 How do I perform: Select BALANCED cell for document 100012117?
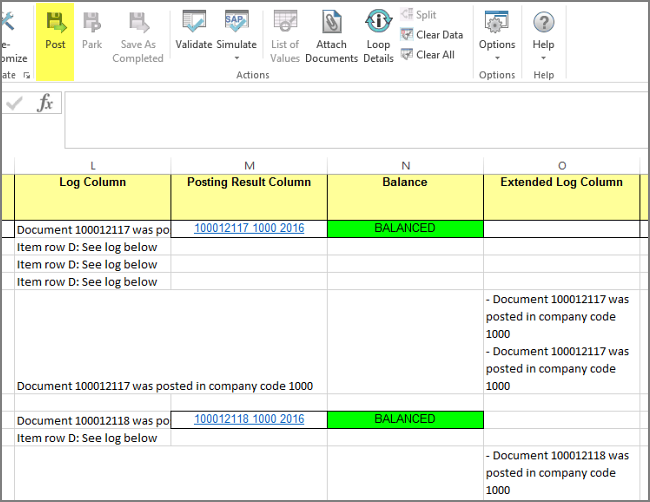[405, 229]
